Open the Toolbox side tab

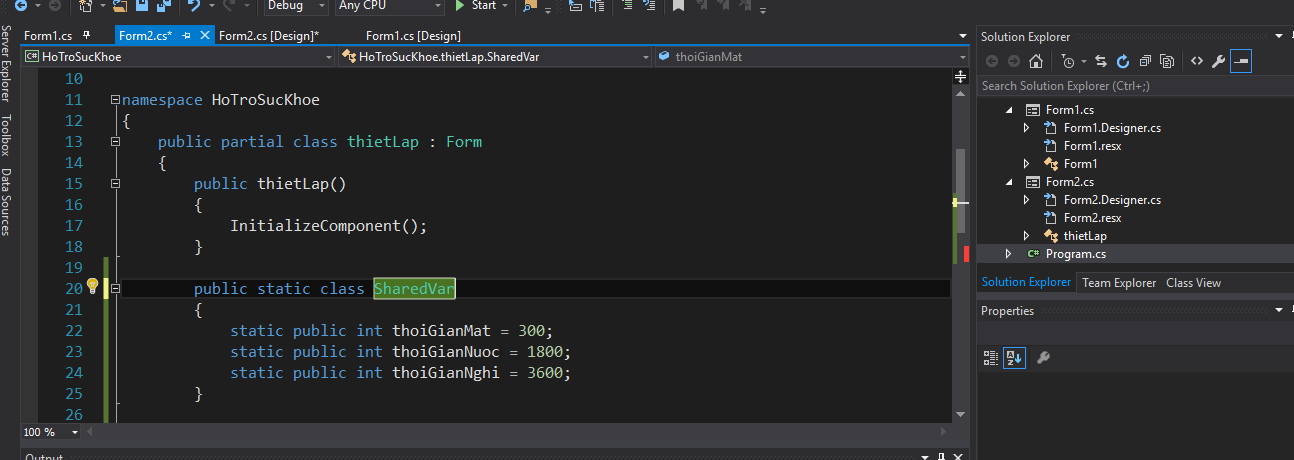pyautogui.click(x=6, y=135)
